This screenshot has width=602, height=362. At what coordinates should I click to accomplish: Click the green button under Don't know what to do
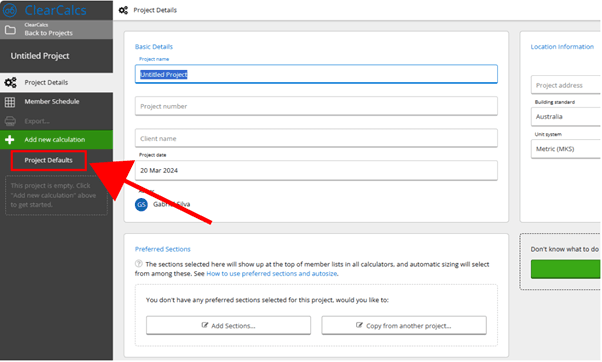566,269
